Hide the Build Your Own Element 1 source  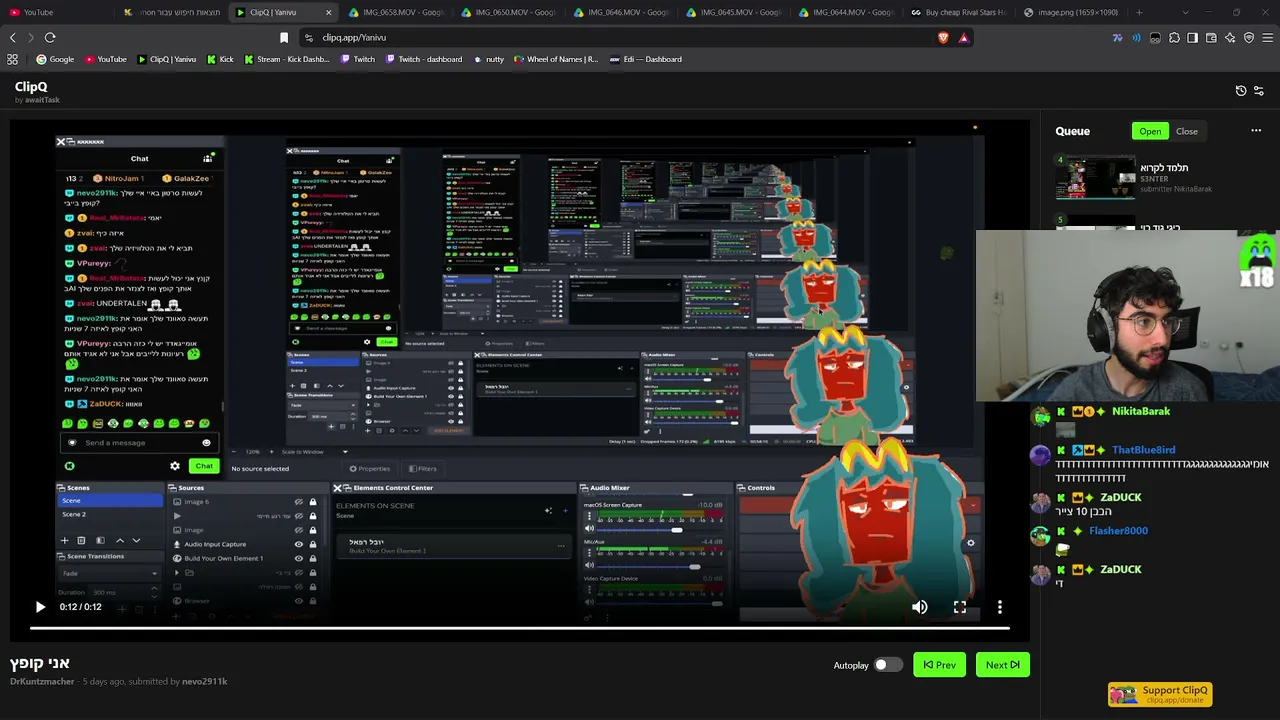299,558
